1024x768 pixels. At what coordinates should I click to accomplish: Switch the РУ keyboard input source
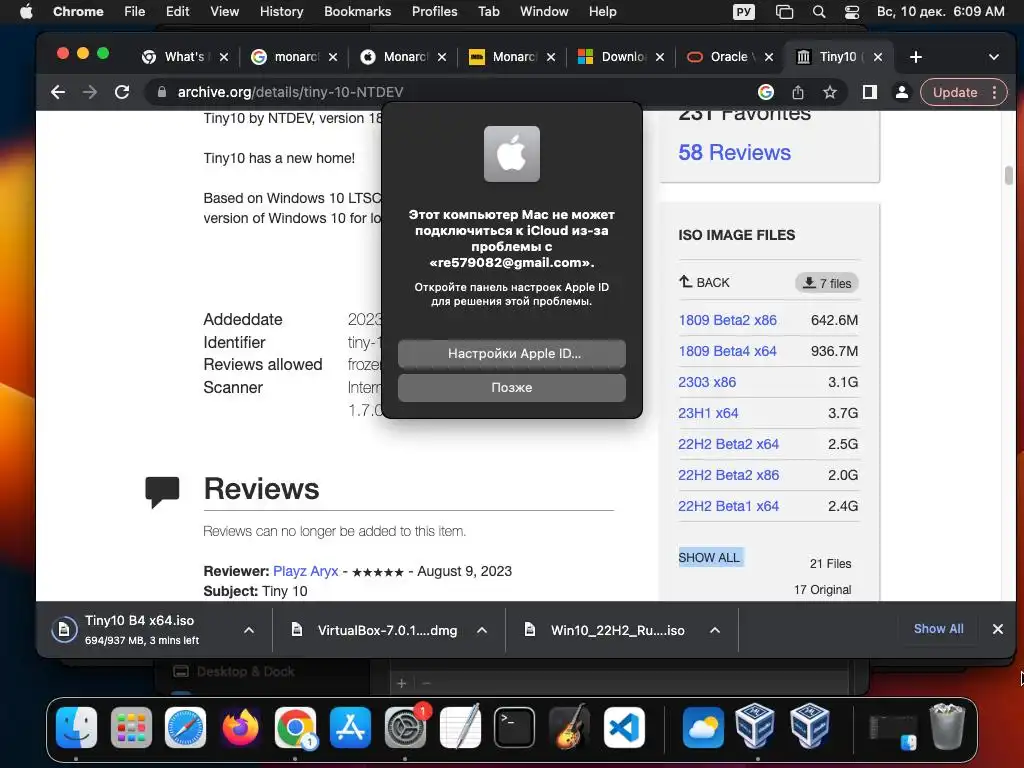tap(744, 12)
